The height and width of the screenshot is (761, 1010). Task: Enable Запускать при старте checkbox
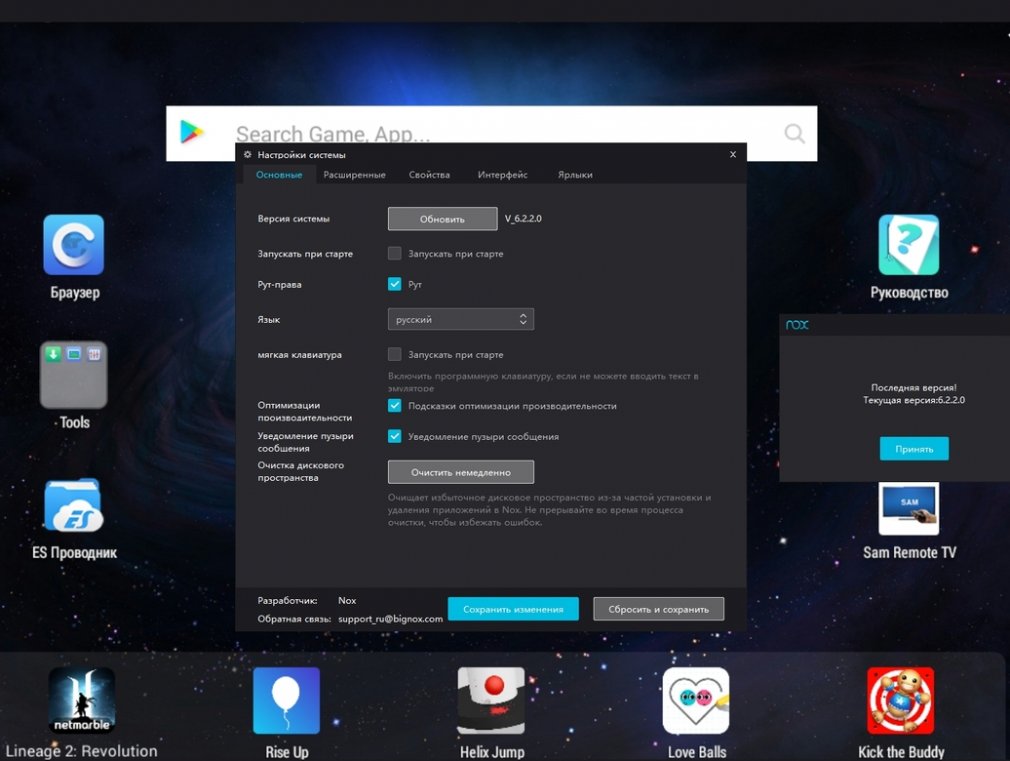click(395, 254)
